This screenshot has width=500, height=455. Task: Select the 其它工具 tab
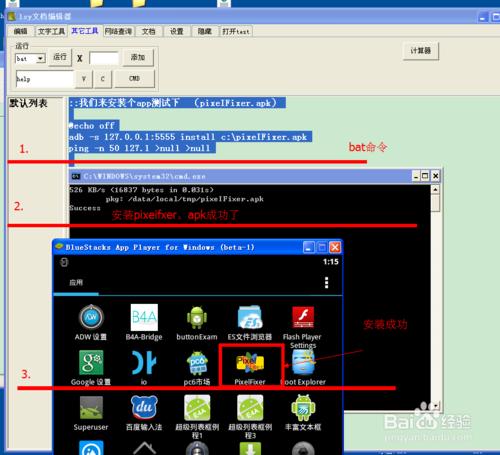pos(85,31)
